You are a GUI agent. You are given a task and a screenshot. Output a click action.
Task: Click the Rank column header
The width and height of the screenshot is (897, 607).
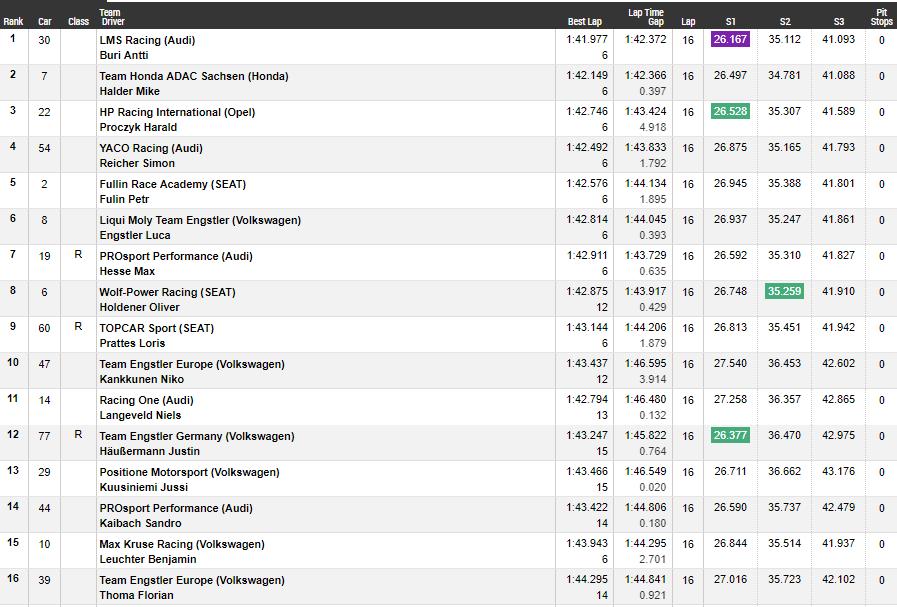(13, 22)
